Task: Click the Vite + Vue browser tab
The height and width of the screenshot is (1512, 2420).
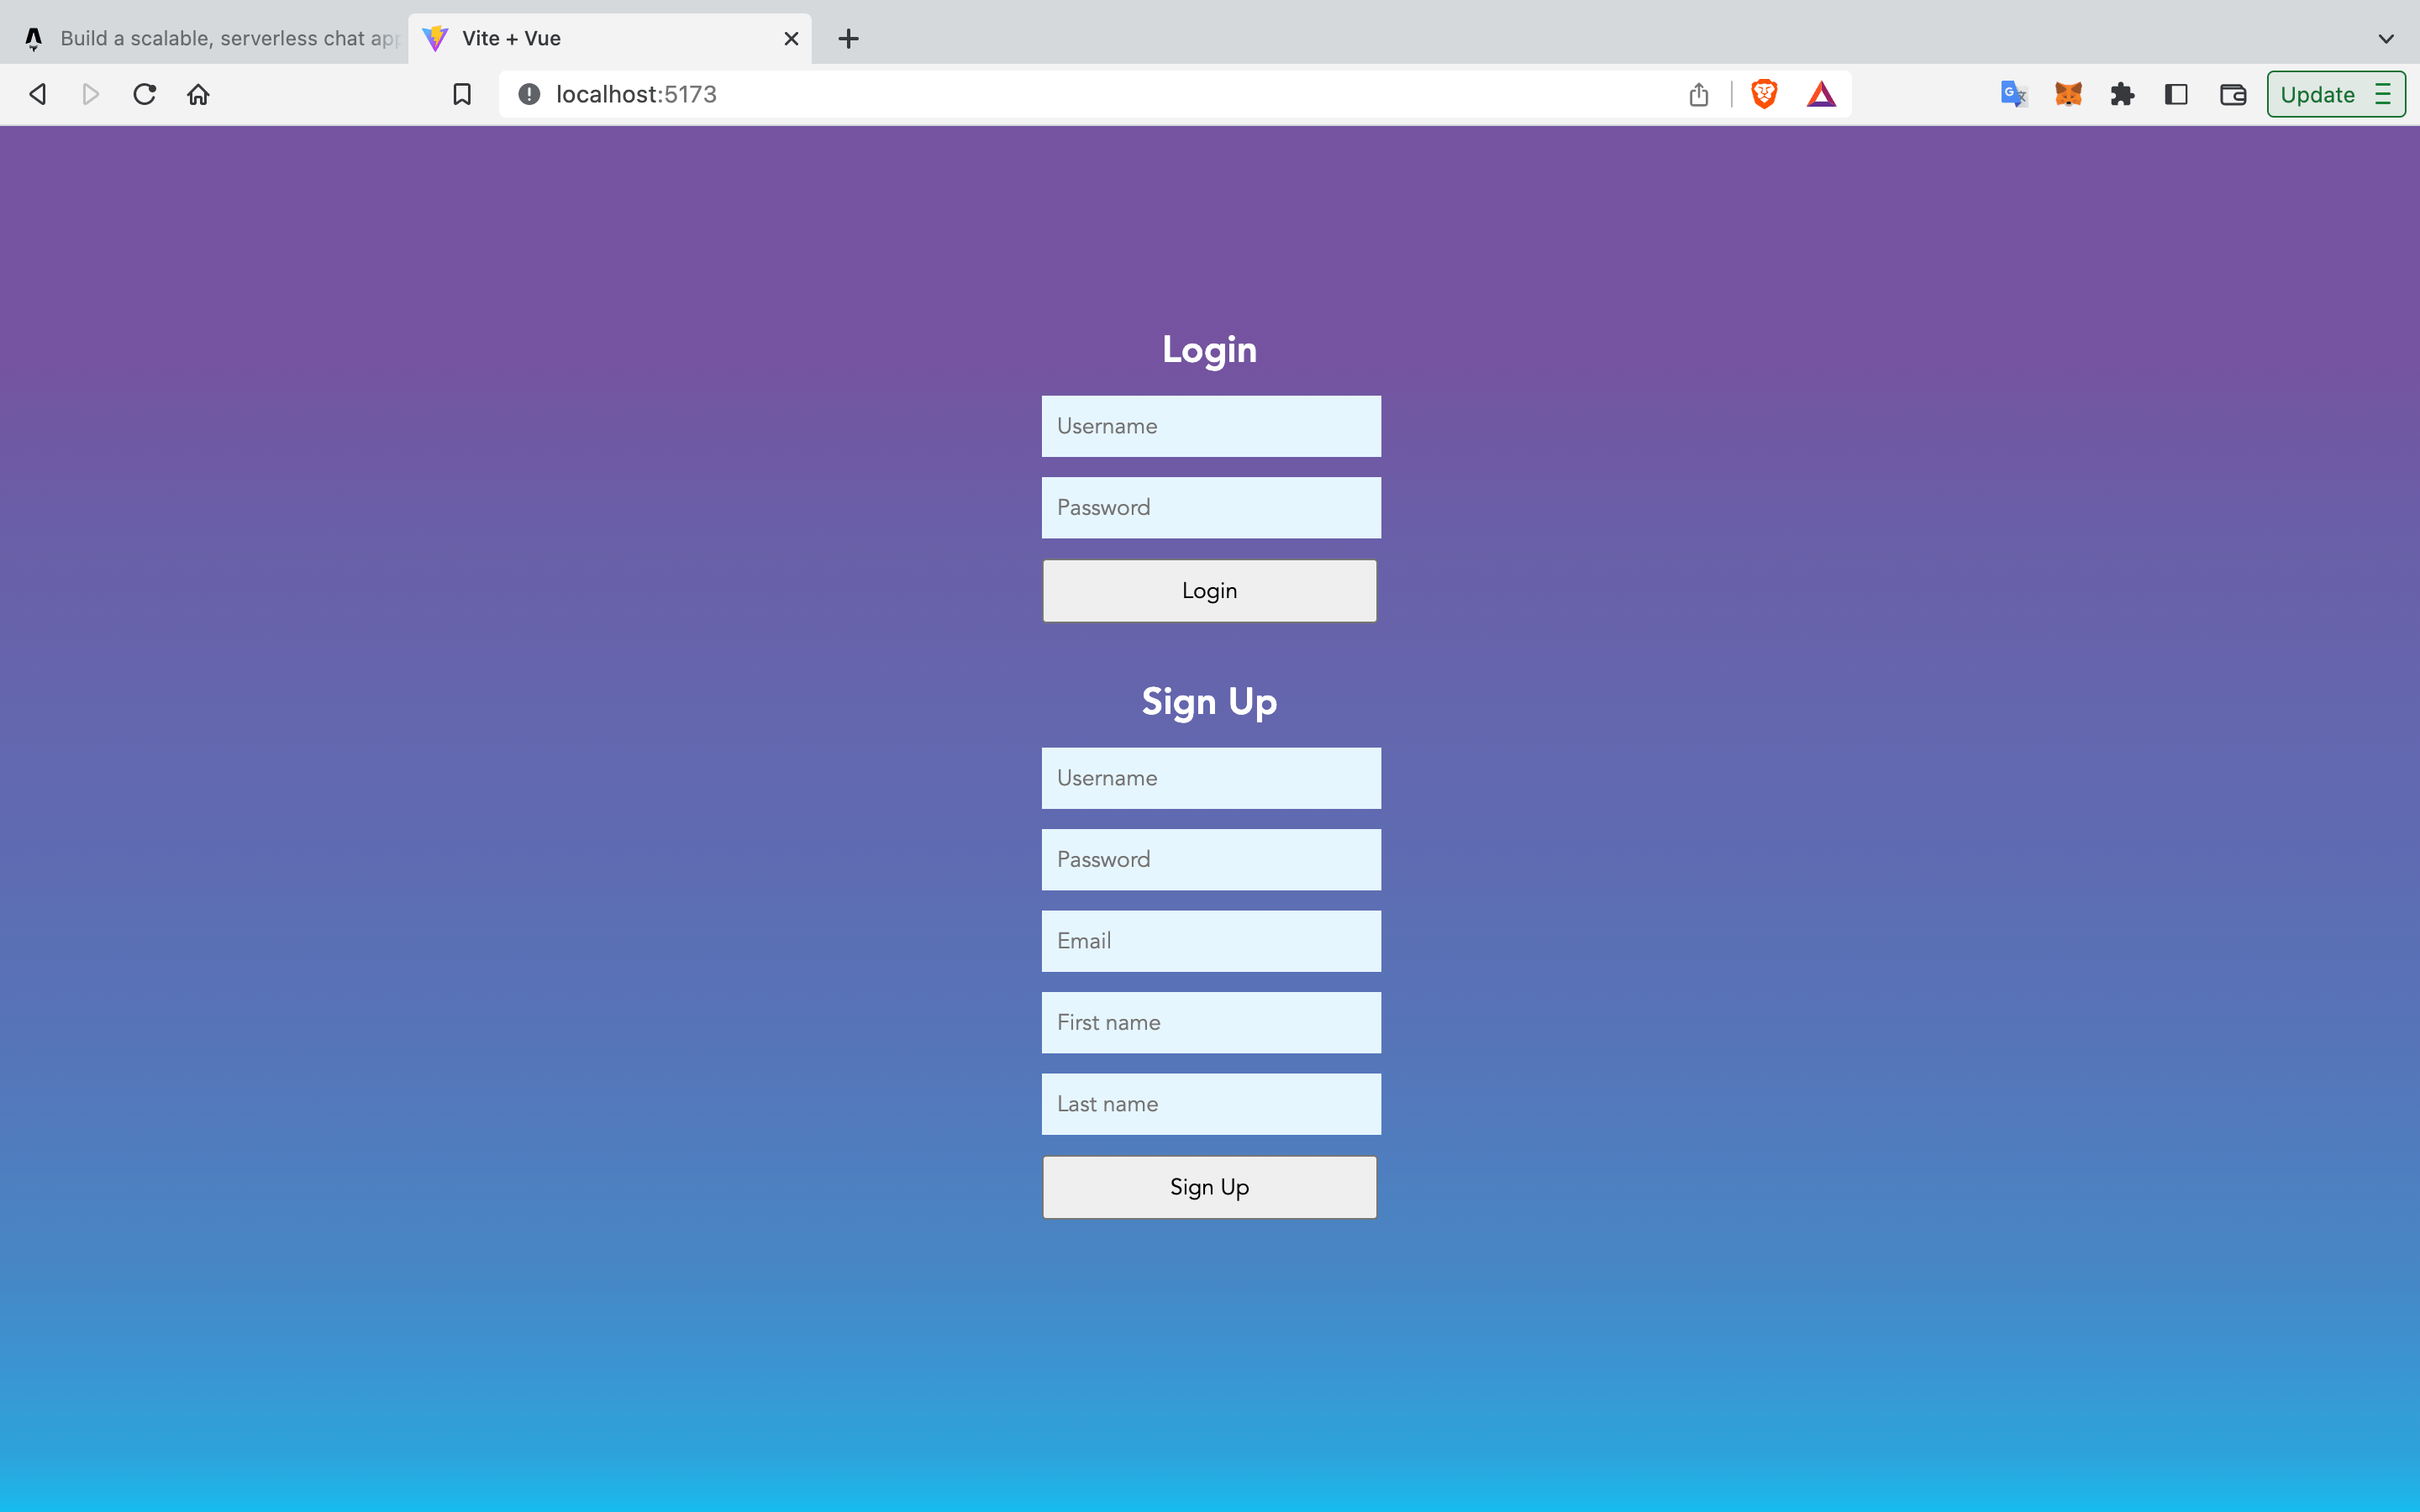Action: pyautogui.click(x=608, y=39)
